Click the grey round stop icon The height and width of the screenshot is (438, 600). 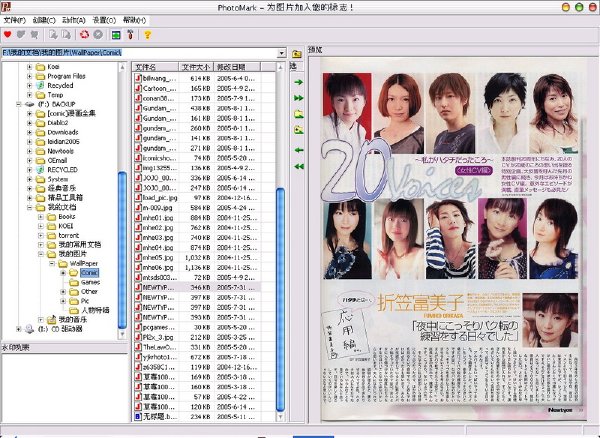pyautogui.click(x=98, y=34)
